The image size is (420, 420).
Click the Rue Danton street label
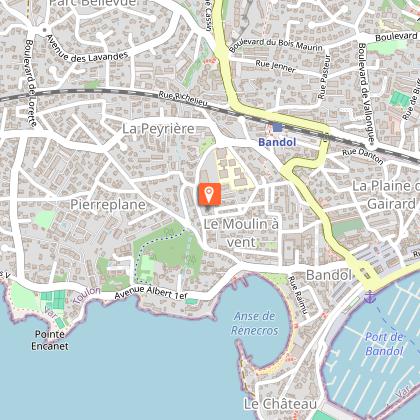click(363, 156)
